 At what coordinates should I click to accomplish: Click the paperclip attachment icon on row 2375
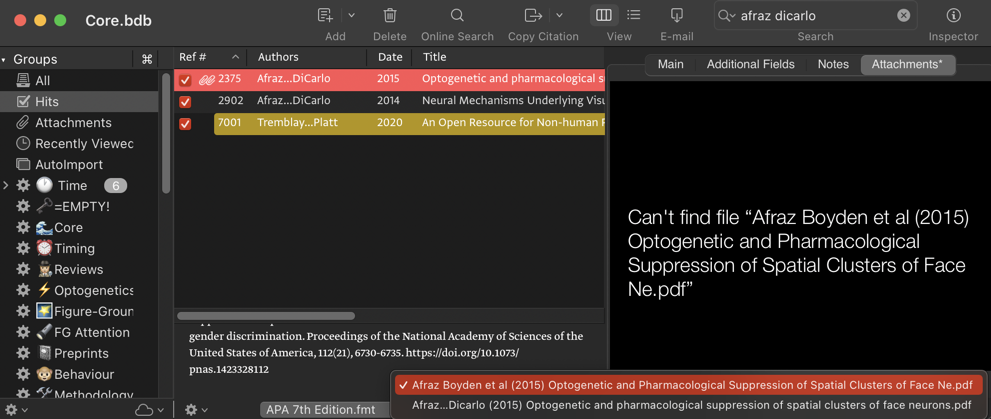click(207, 80)
